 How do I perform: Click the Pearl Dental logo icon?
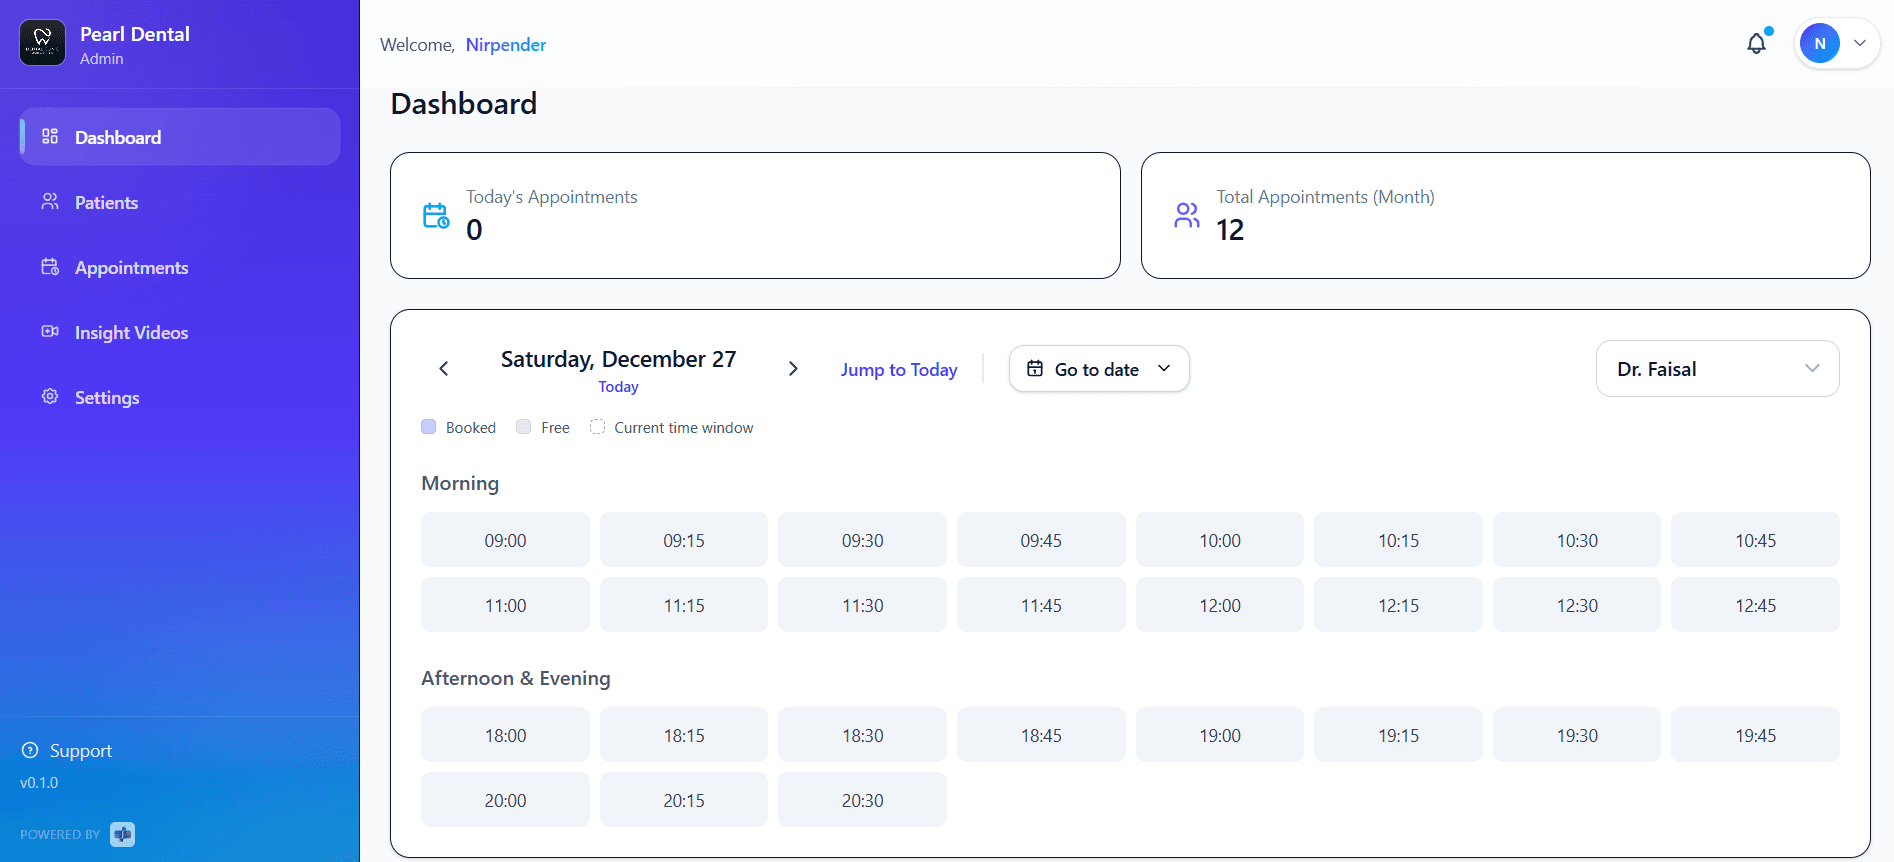click(x=43, y=43)
